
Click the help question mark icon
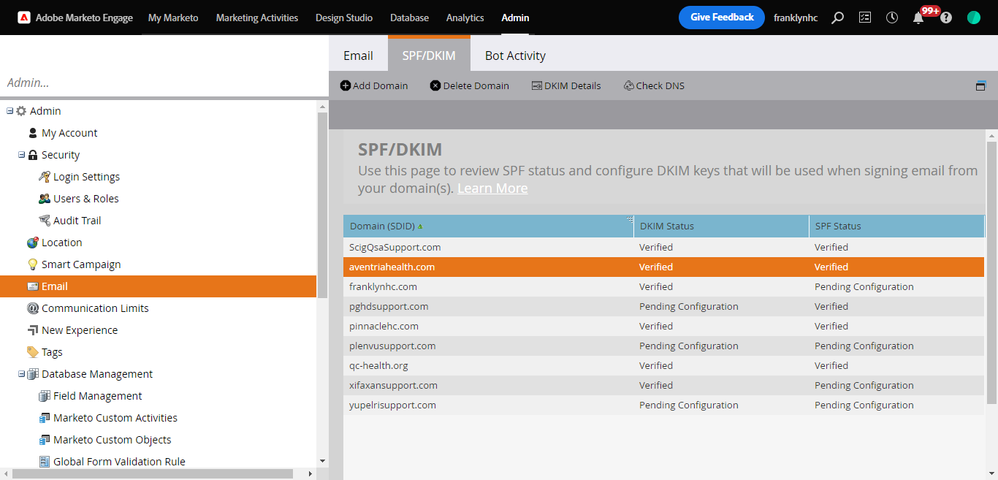tap(946, 18)
